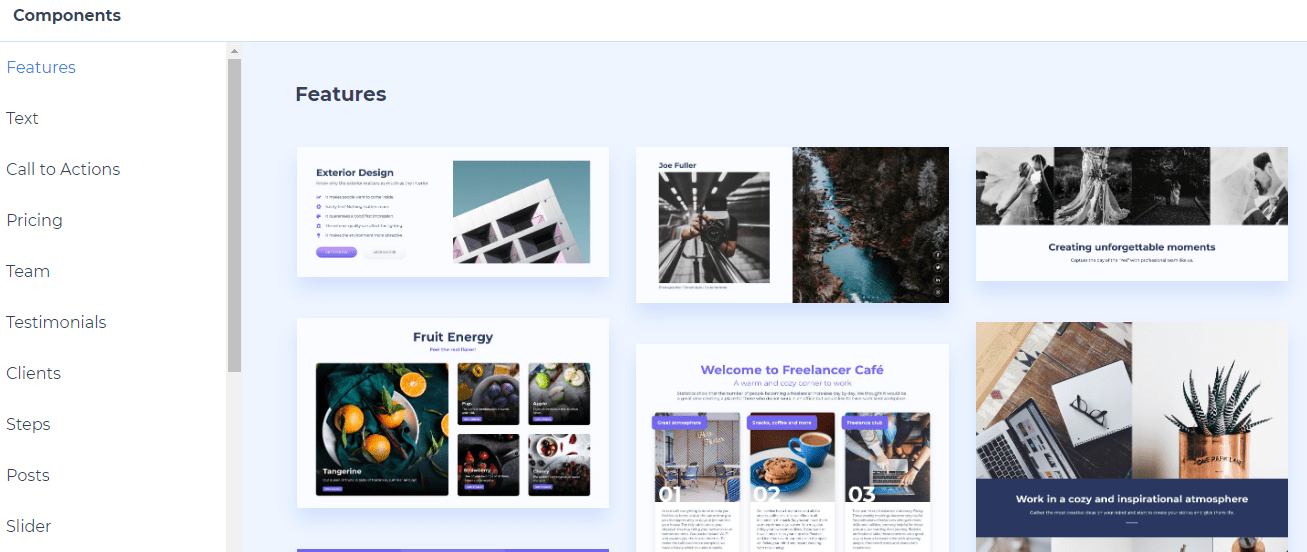The image size is (1307, 552).
Task: Select the Joe Fuller photographer component
Action: (x=792, y=225)
